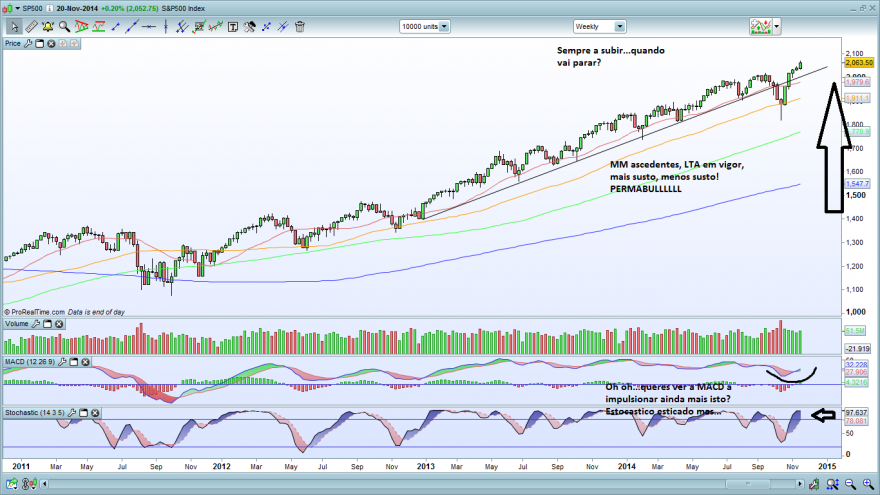
Task: Open the dropdown arrow beside SP500 ticker
Action: coord(17,8)
